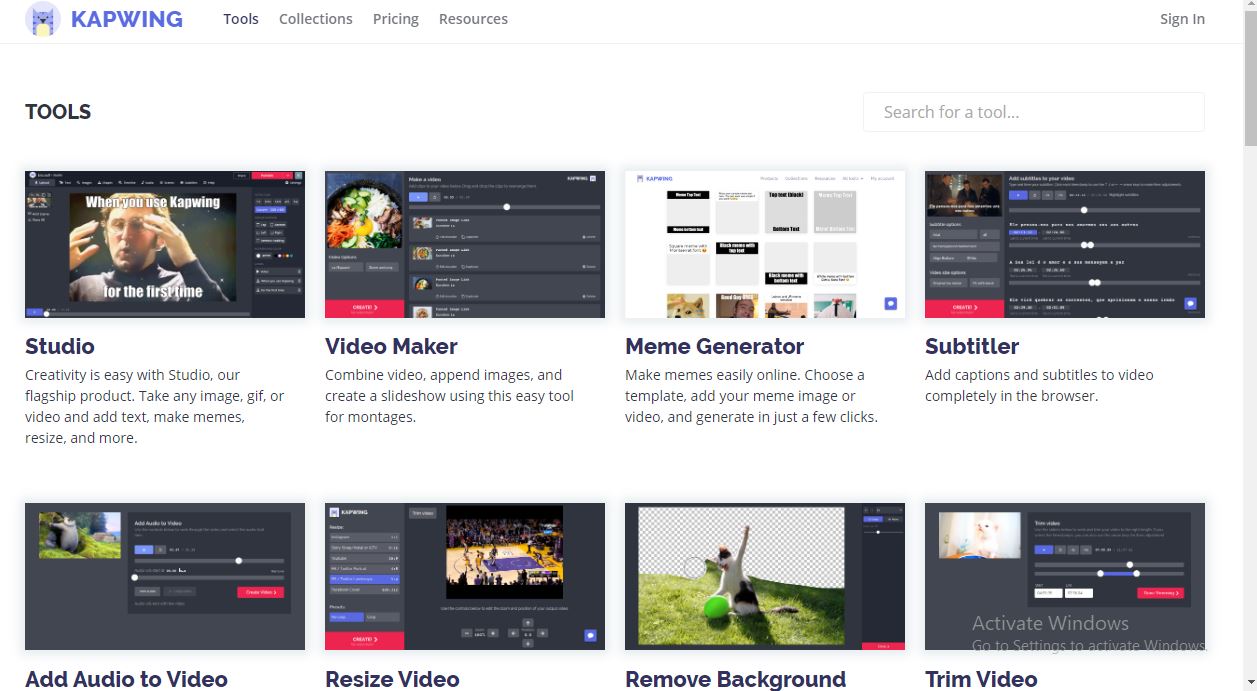Image resolution: width=1257 pixels, height=691 pixels.
Task: Open the Subtitler thumbnail
Action: click(1065, 245)
